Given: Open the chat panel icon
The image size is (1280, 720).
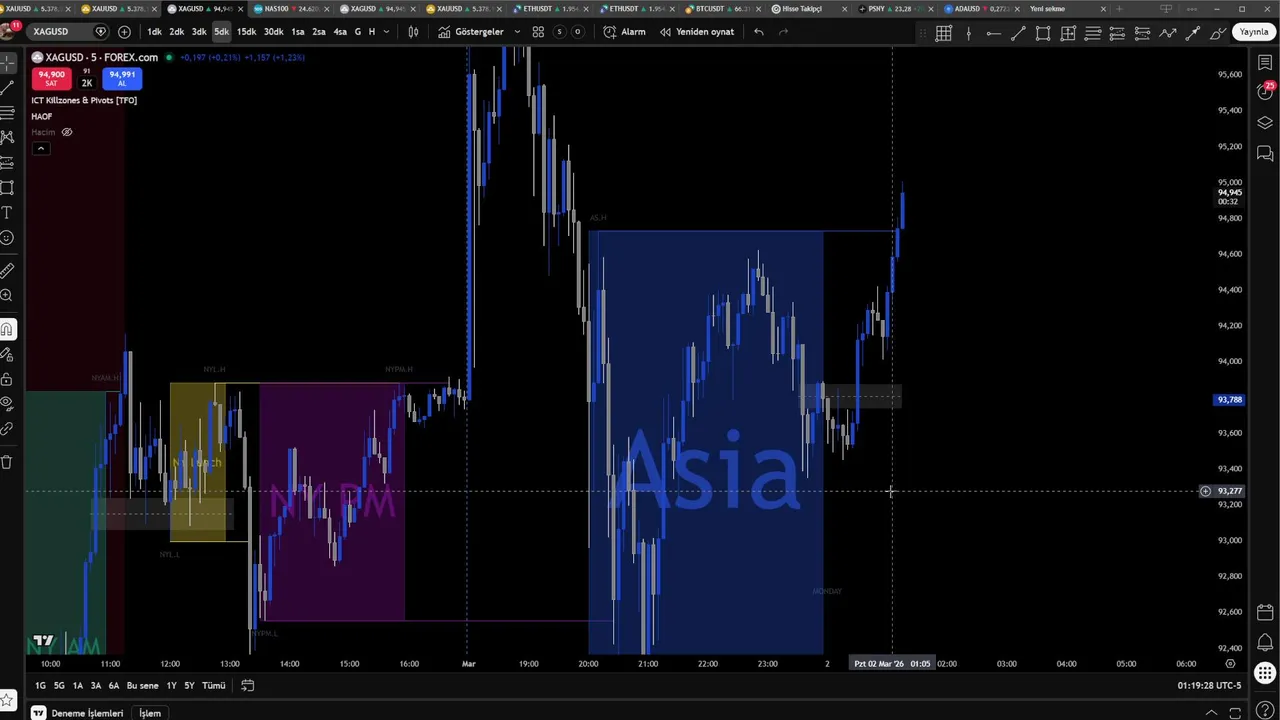Looking at the screenshot, I should pyautogui.click(x=1265, y=153).
